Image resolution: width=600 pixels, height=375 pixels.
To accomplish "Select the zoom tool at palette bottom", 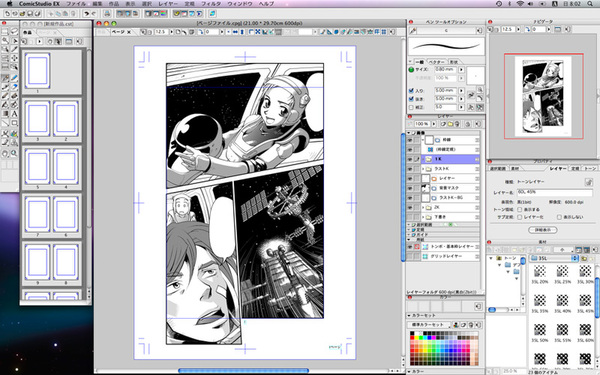I will pyautogui.click(x=14, y=153).
